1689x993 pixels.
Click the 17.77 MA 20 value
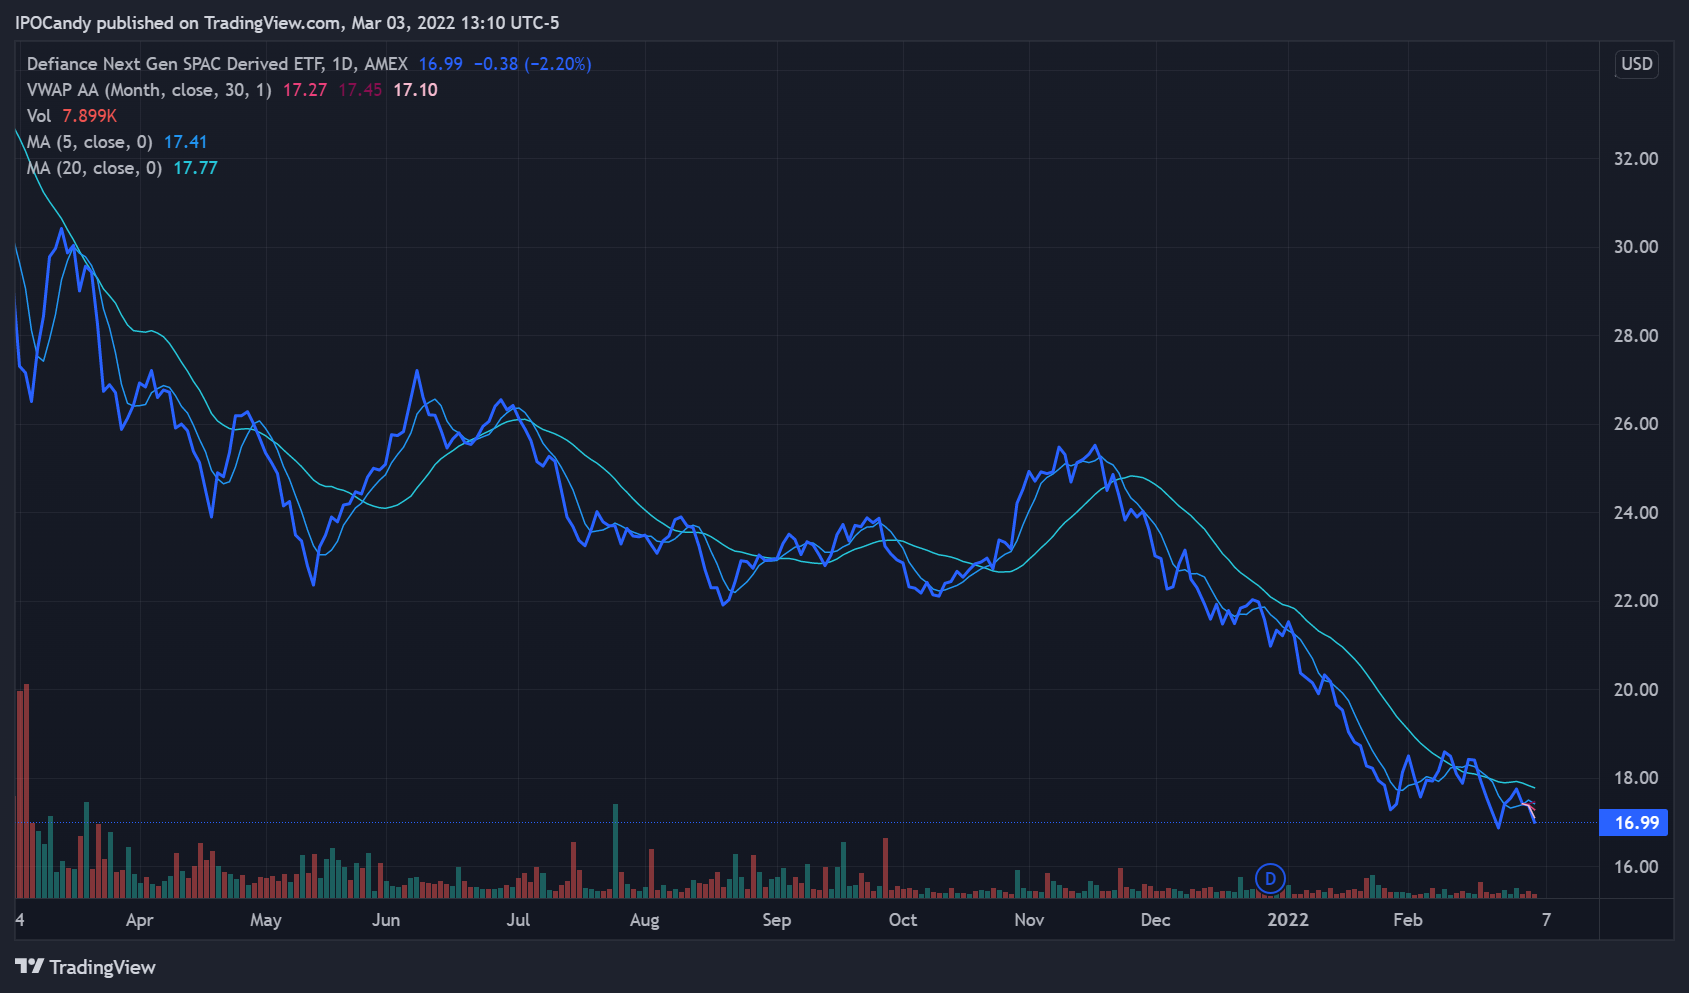coord(195,168)
